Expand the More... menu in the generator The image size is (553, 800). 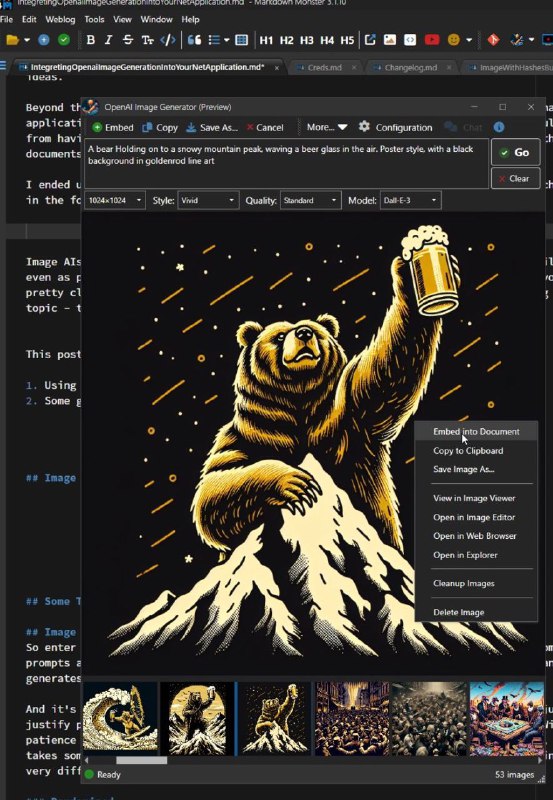[326, 127]
